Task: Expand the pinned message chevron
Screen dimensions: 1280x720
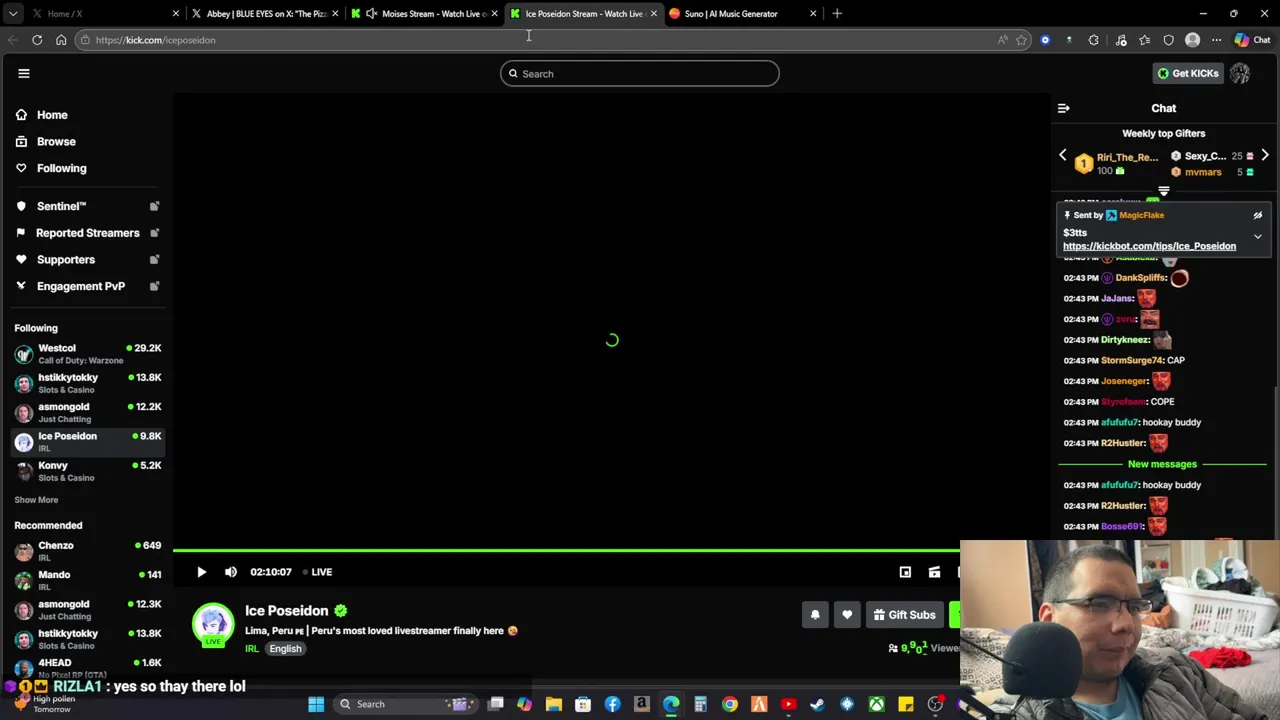Action: pos(1258,237)
